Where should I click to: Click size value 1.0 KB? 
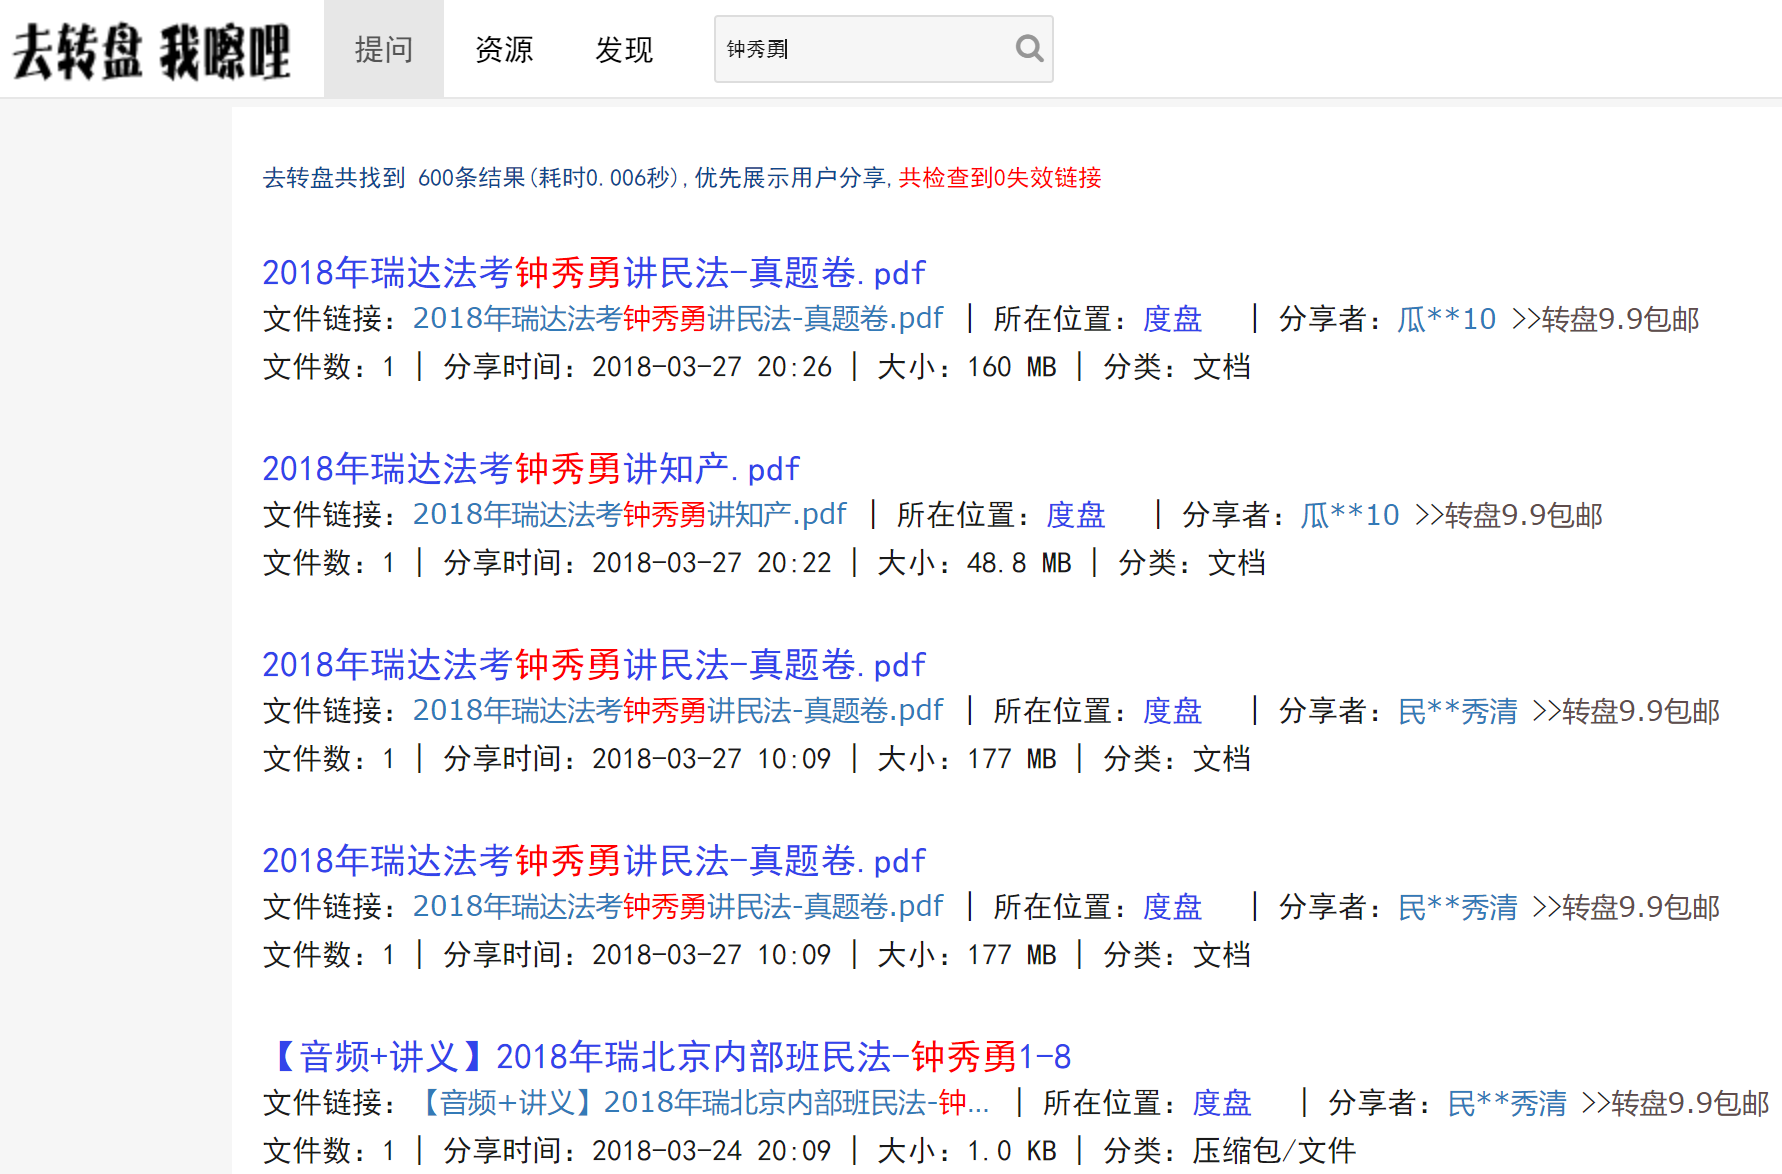1011,1150
